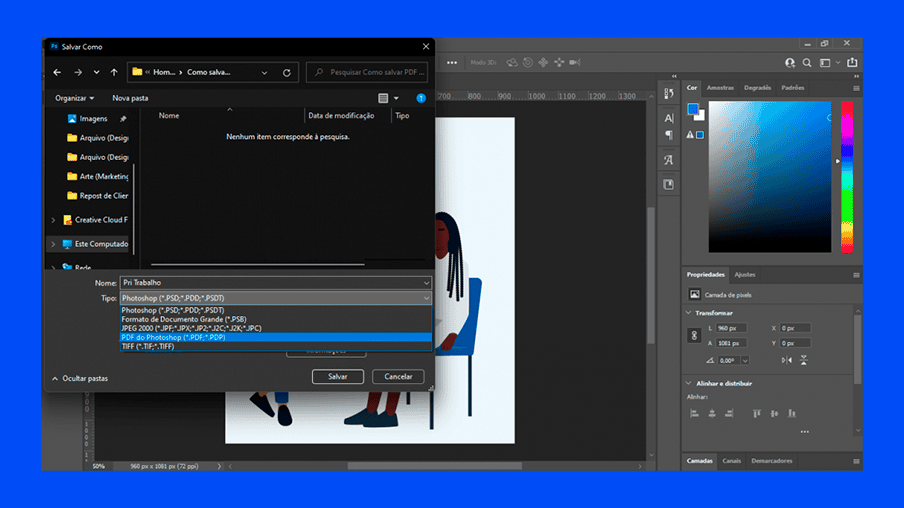Image resolution: width=904 pixels, height=508 pixels.
Task: Switch to the Amostras tab
Action: coord(720,88)
